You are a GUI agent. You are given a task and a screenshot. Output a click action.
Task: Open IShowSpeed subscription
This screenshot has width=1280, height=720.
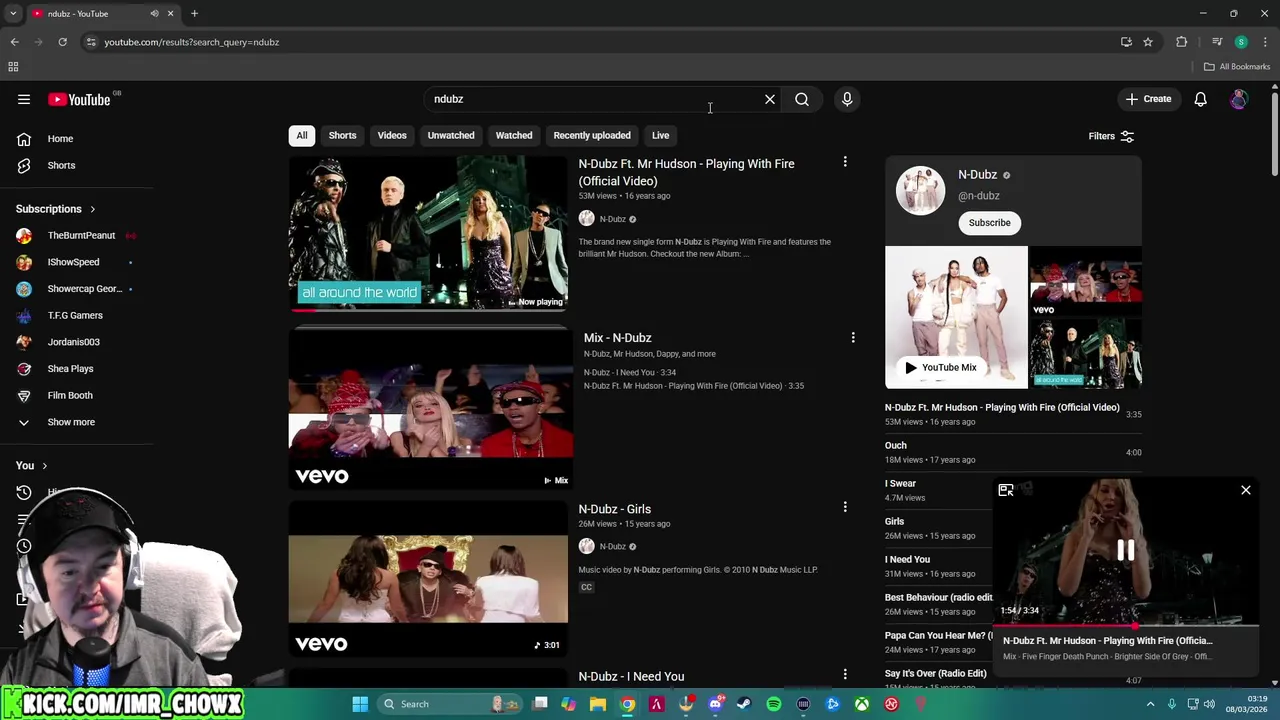coord(76,262)
